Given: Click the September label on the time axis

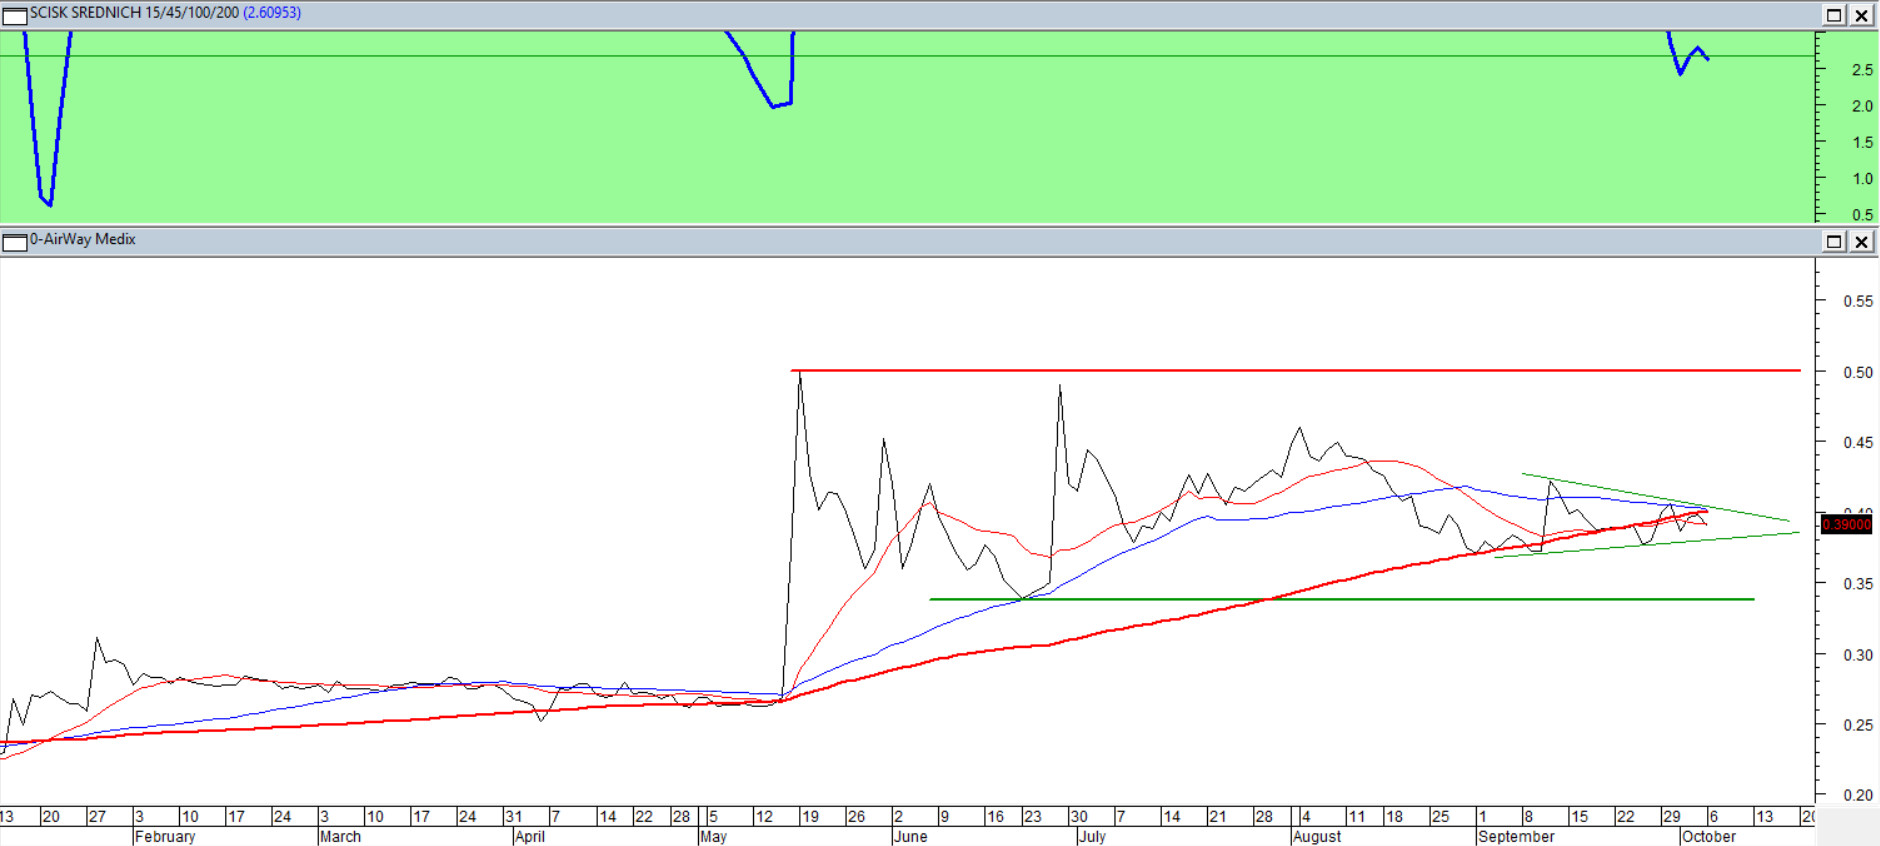Looking at the screenshot, I should (x=1516, y=837).
